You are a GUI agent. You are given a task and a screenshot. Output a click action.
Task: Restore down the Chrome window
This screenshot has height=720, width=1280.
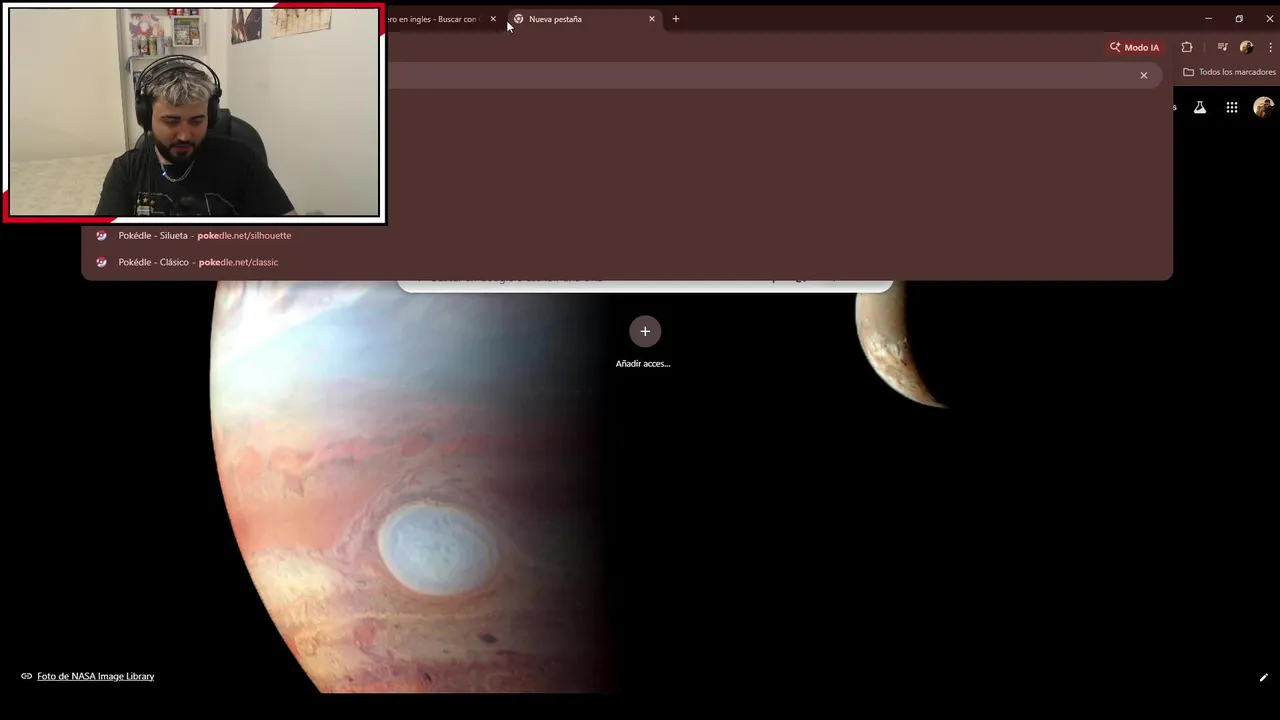coord(1239,19)
